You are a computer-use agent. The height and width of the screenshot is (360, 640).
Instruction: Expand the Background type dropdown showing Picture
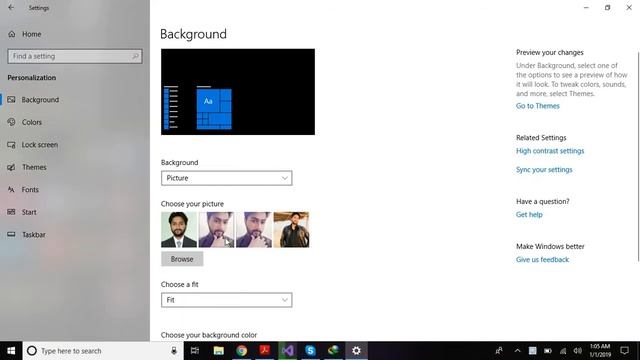[227, 178]
